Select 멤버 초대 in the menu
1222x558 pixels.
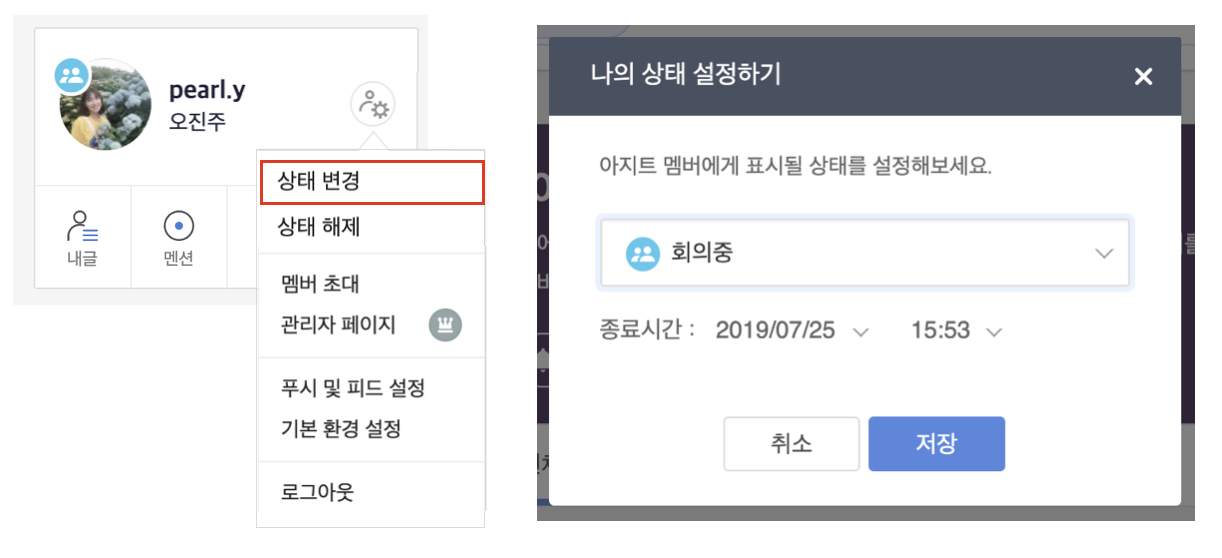pyautogui.click(x=320, y=285)
